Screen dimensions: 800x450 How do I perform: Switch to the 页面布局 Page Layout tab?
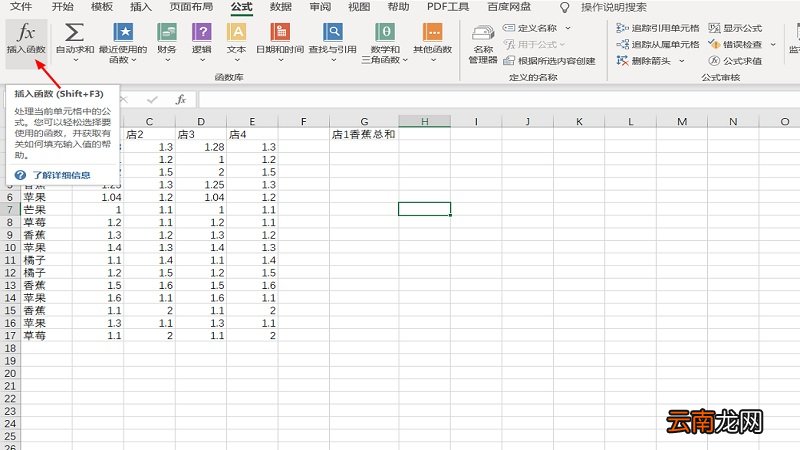pos(191,7)
